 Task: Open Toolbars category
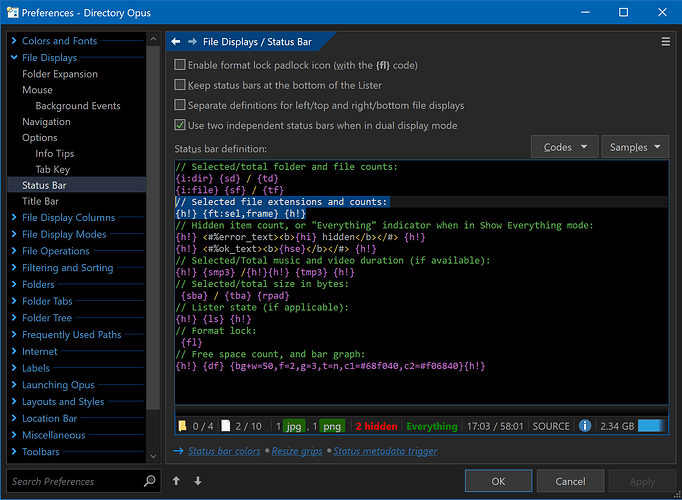tap(40, 452)
